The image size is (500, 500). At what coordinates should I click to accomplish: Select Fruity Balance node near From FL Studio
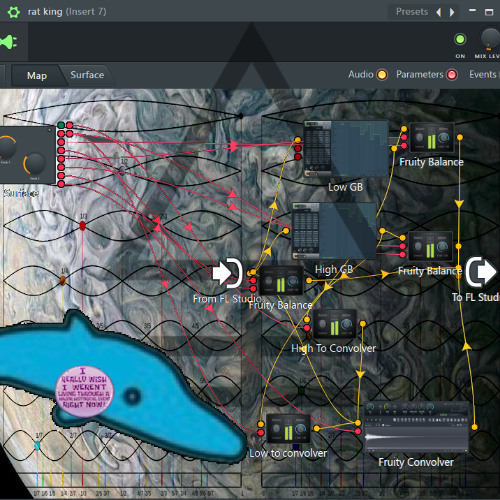(x=281, y=281)
